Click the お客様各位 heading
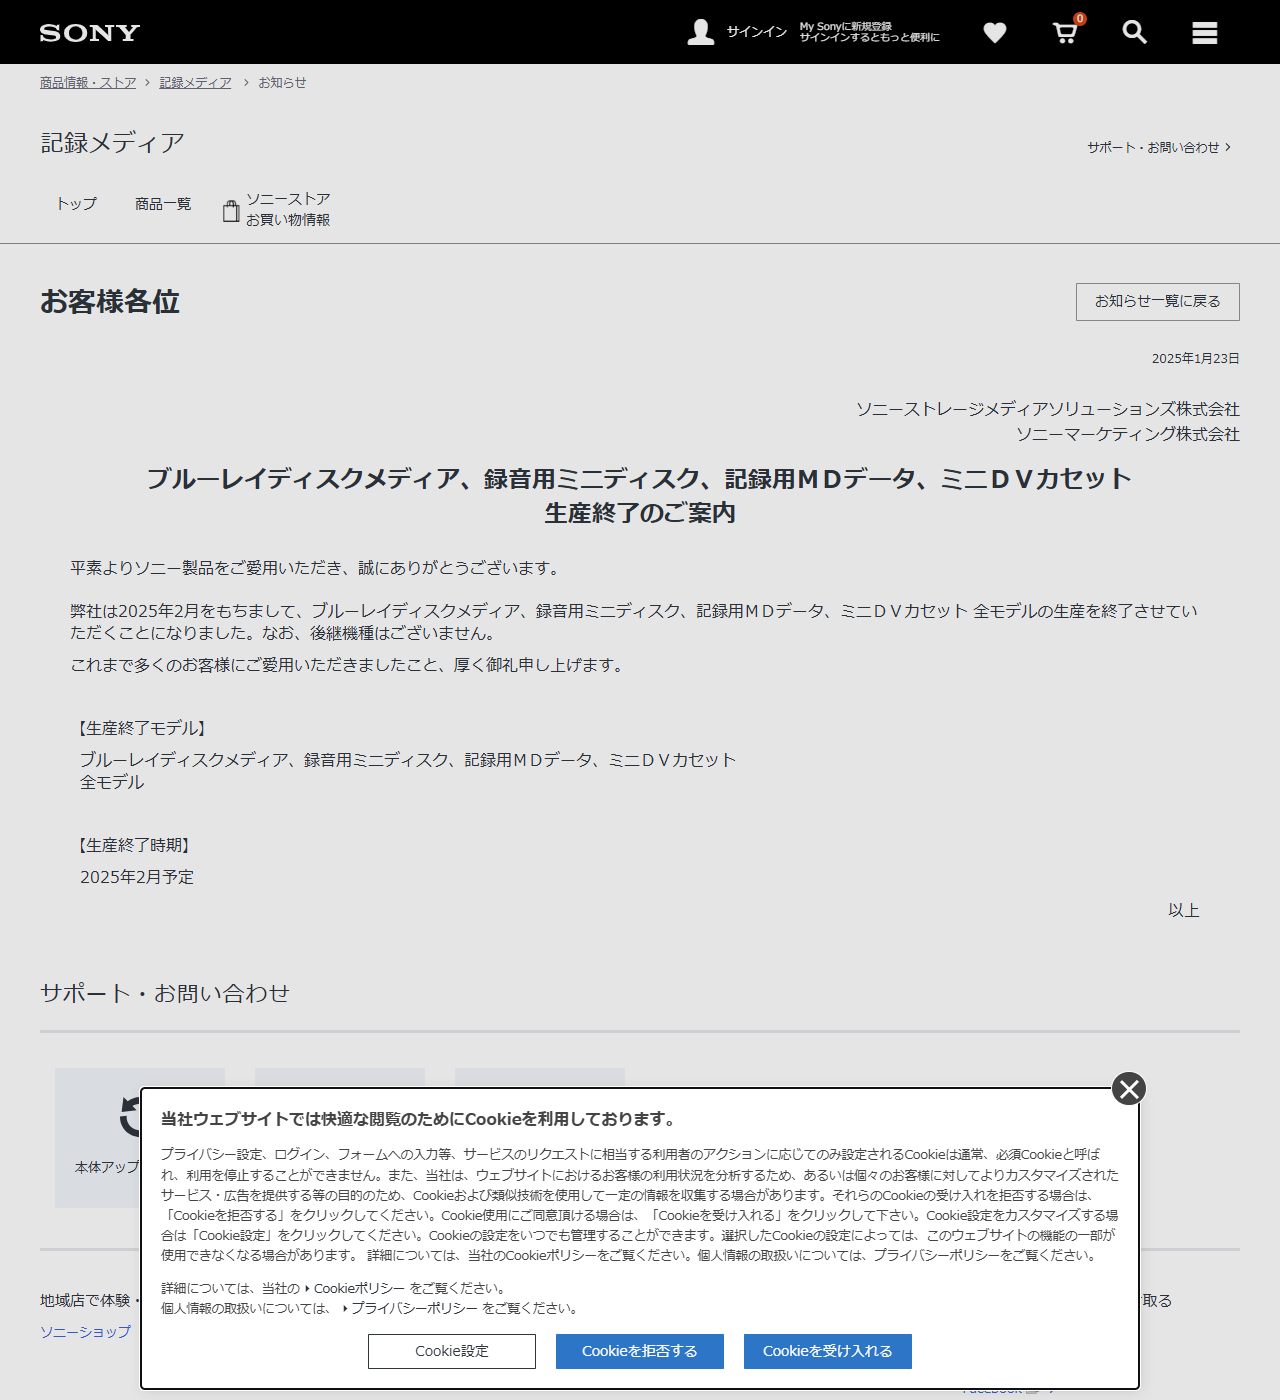 click(x=110, y=302)
